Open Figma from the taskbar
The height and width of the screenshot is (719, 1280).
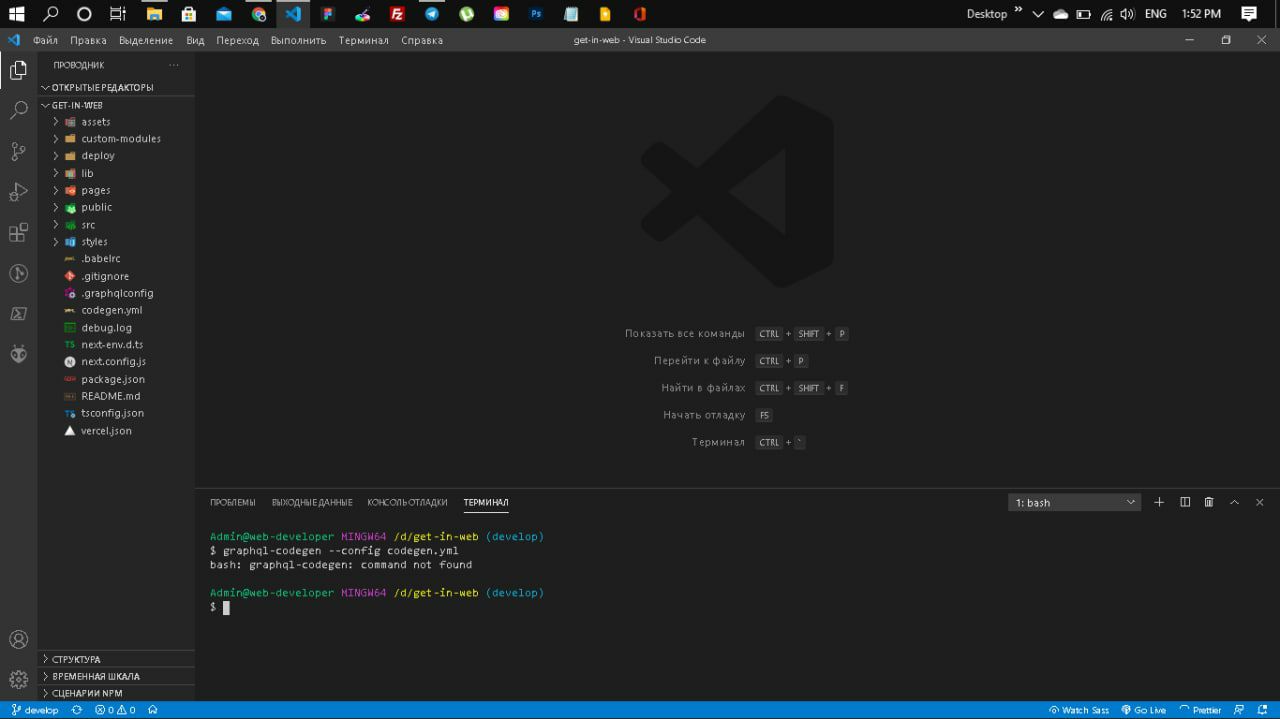327,14
